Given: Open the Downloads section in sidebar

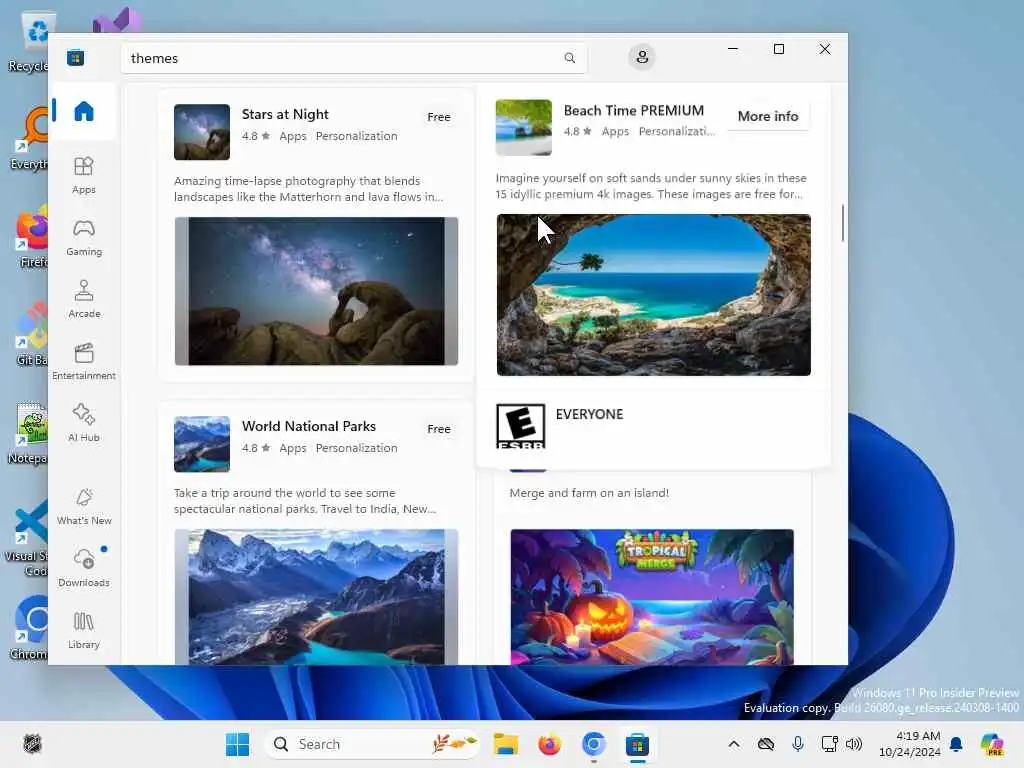Looking at the screenshot, I should pyautogui.click(x=84, y=568).
